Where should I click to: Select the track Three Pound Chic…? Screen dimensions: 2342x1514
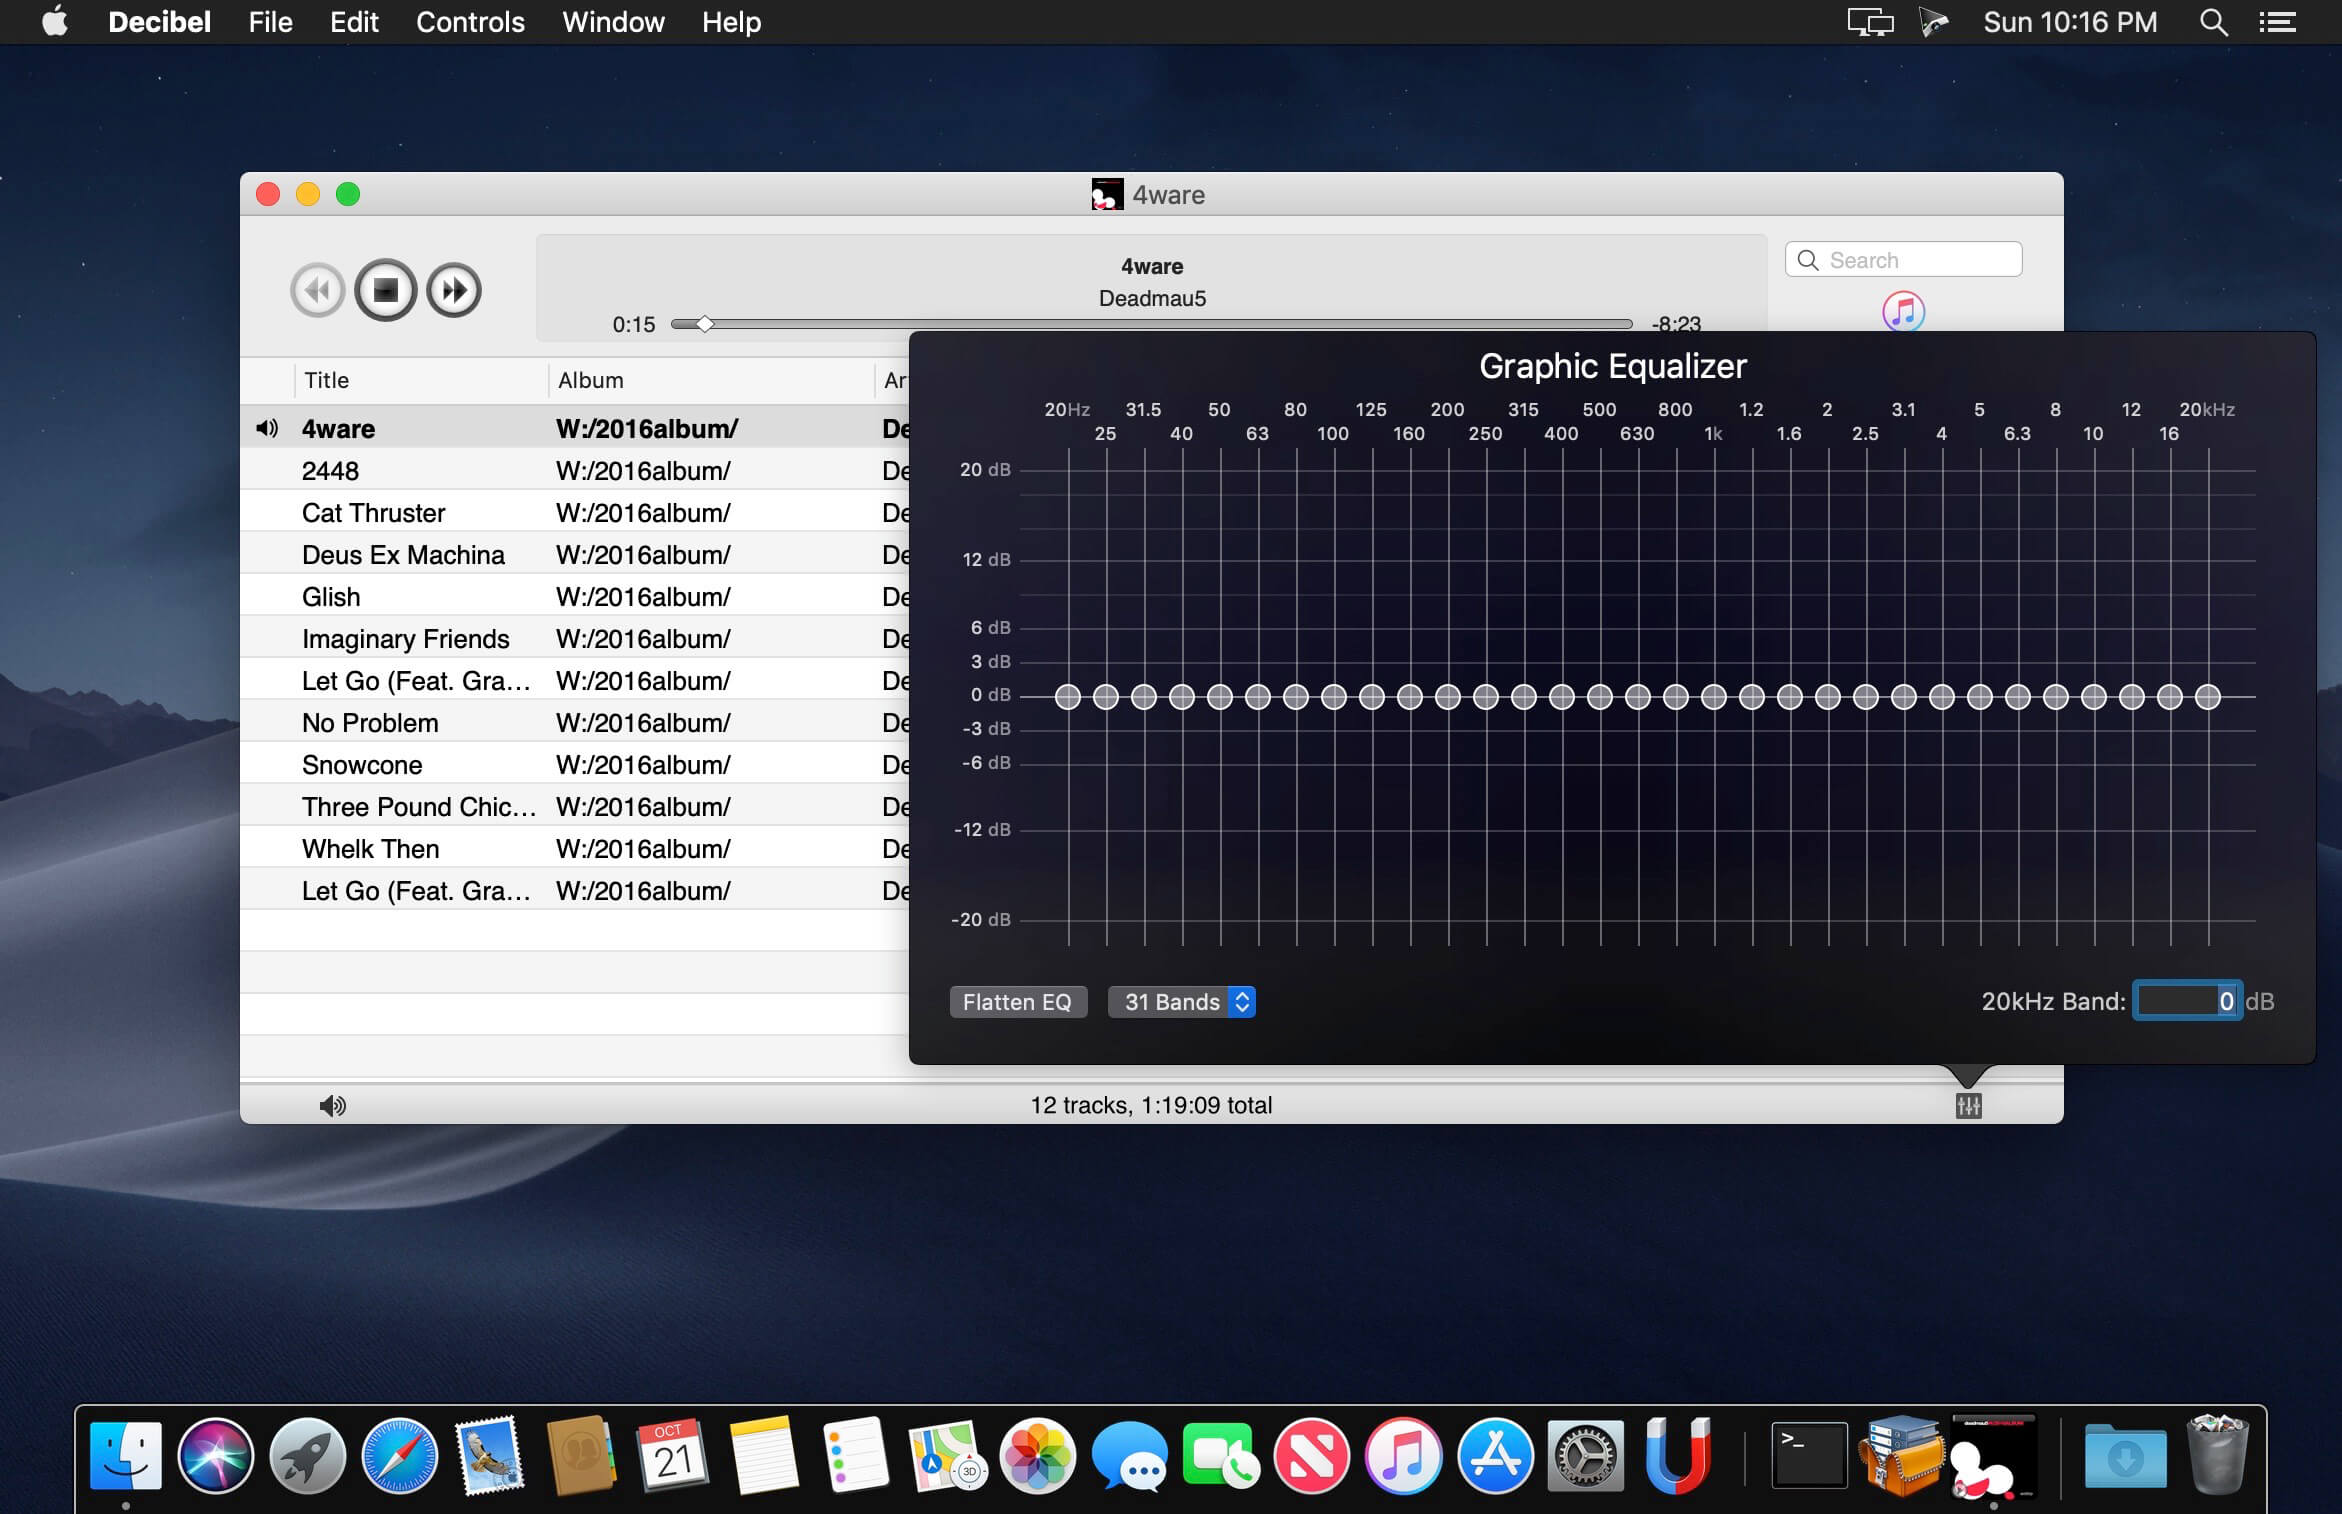(574, 806)
